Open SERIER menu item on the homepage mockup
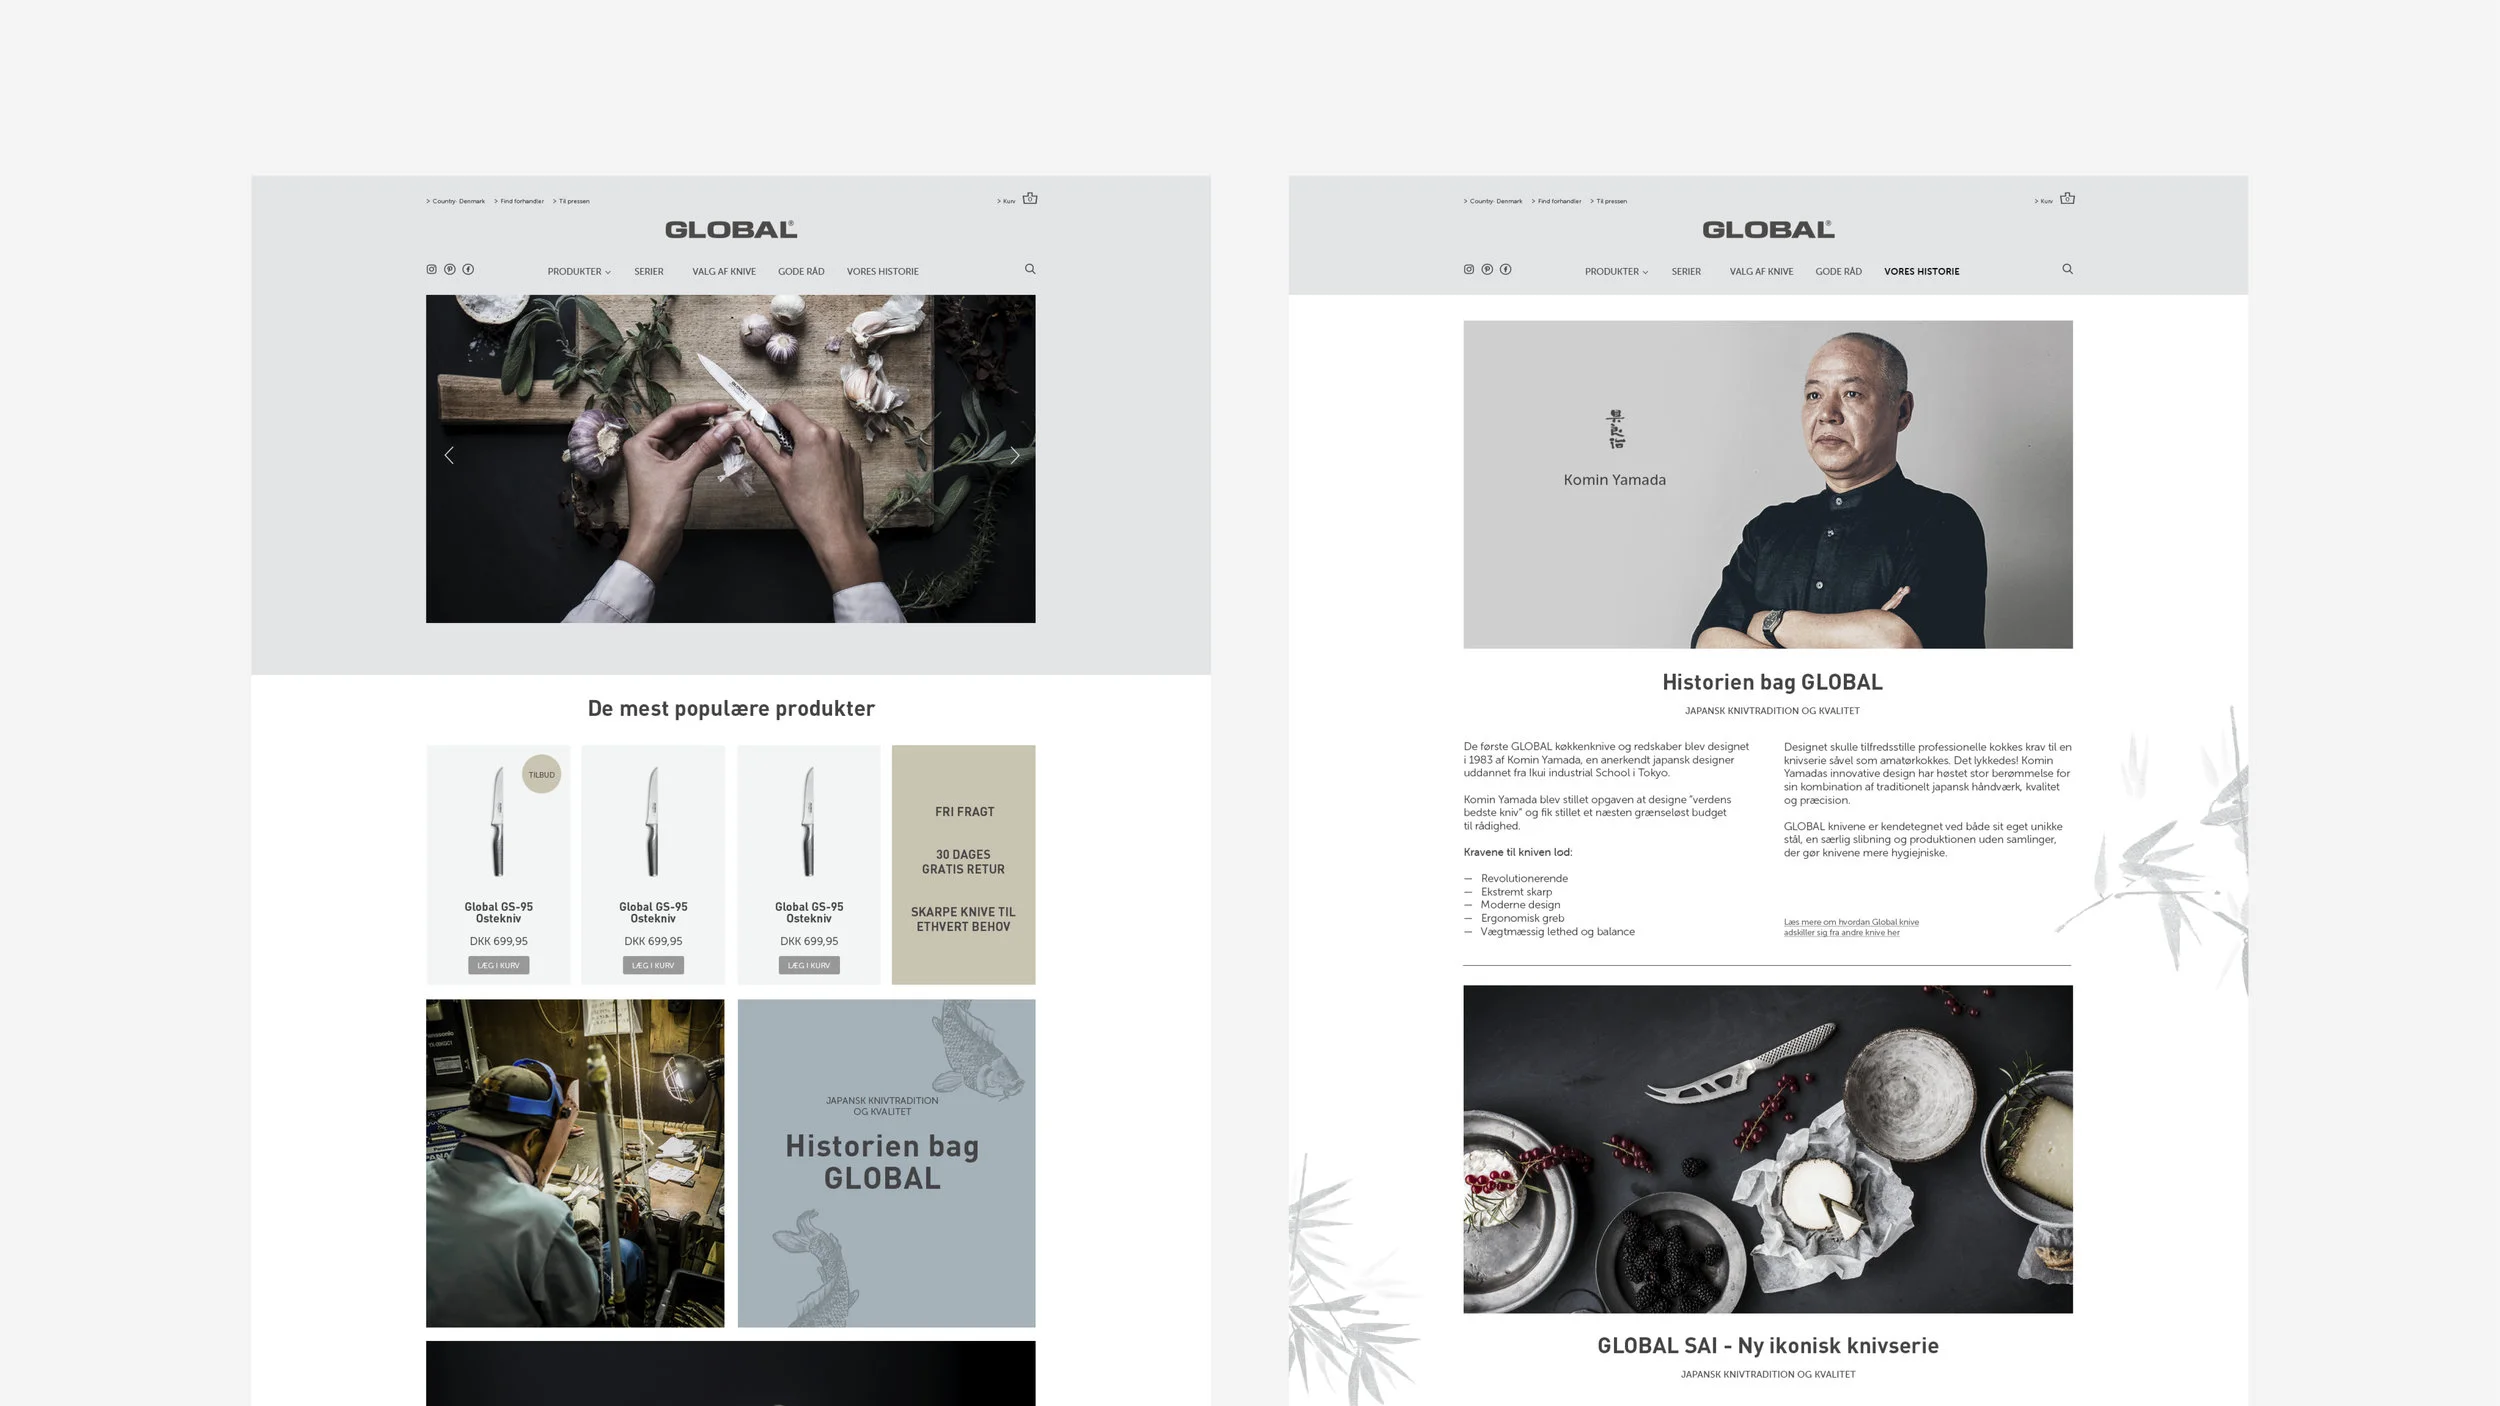 pos(649,271)
